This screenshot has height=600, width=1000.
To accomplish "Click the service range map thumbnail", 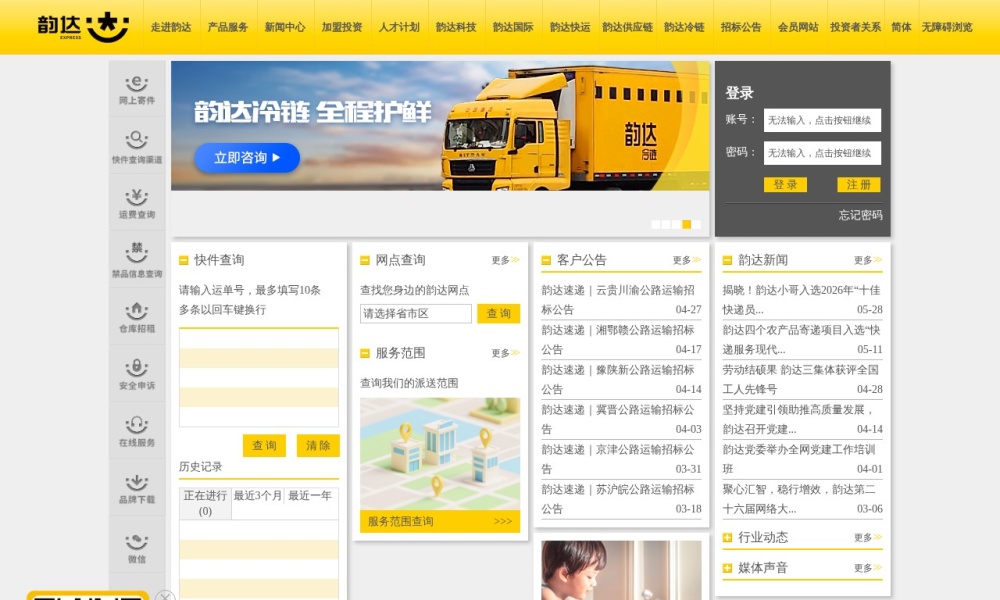I will (x=440, y=454).
